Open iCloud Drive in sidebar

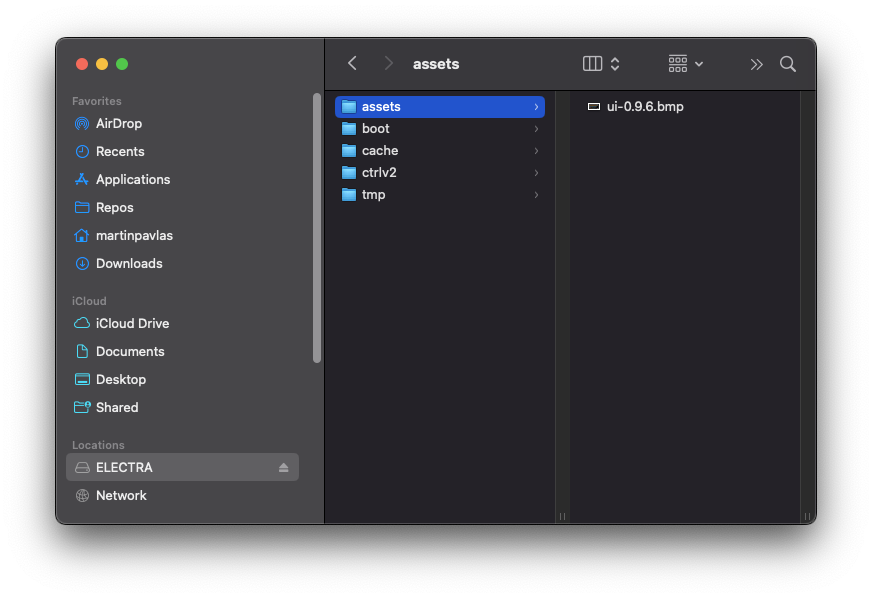[x=182, y=323]
